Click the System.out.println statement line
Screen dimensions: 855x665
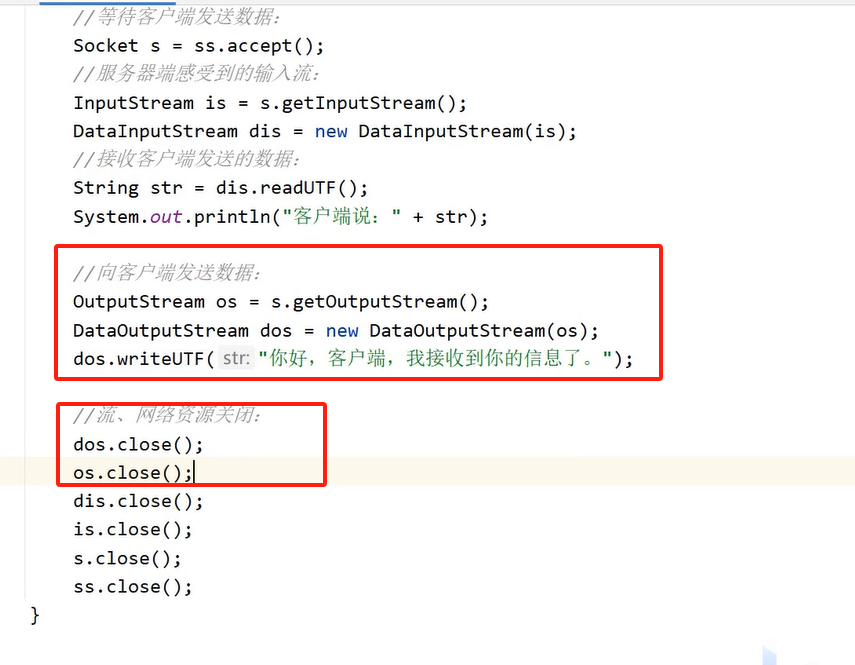click(x=280, y=217)
